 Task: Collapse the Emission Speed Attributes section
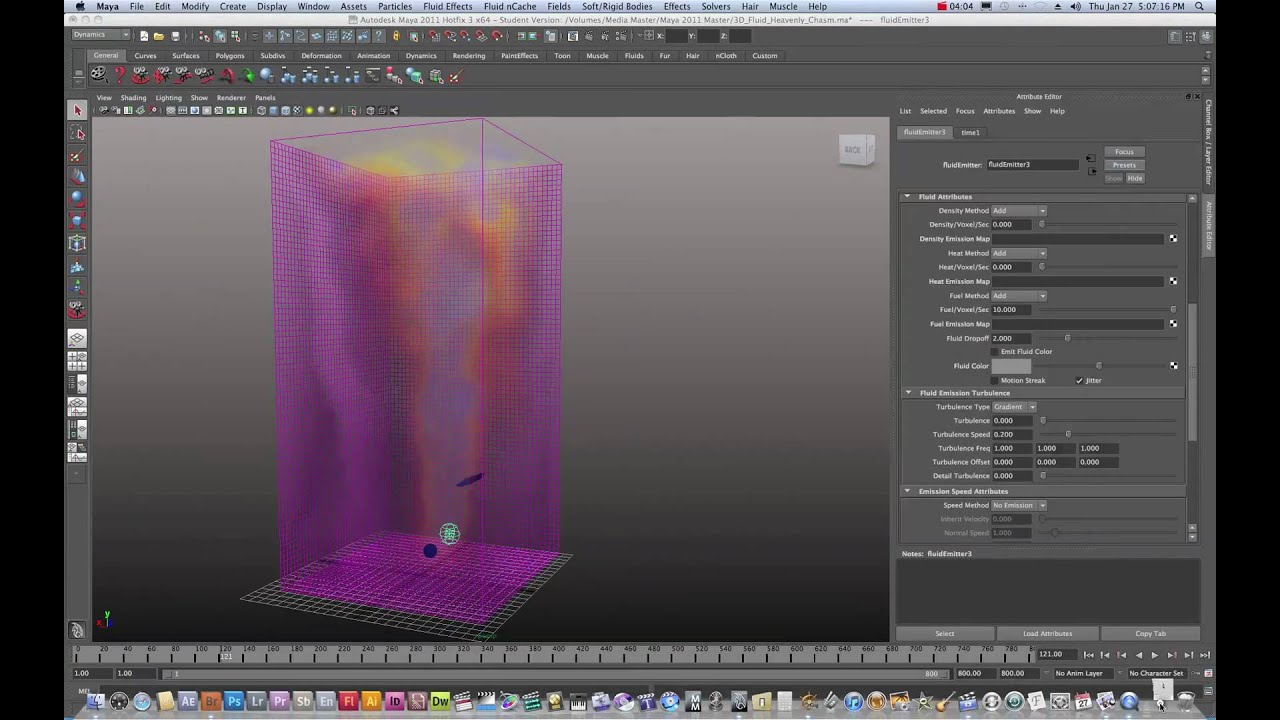coord(908,491)
